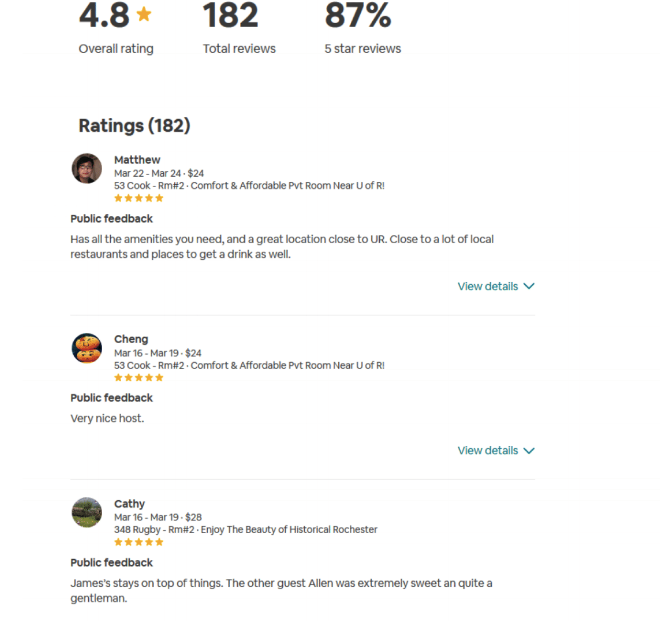Open Matthew's reviewer name
This screenshot has width=660, height=621.
[x=137, y=160]
